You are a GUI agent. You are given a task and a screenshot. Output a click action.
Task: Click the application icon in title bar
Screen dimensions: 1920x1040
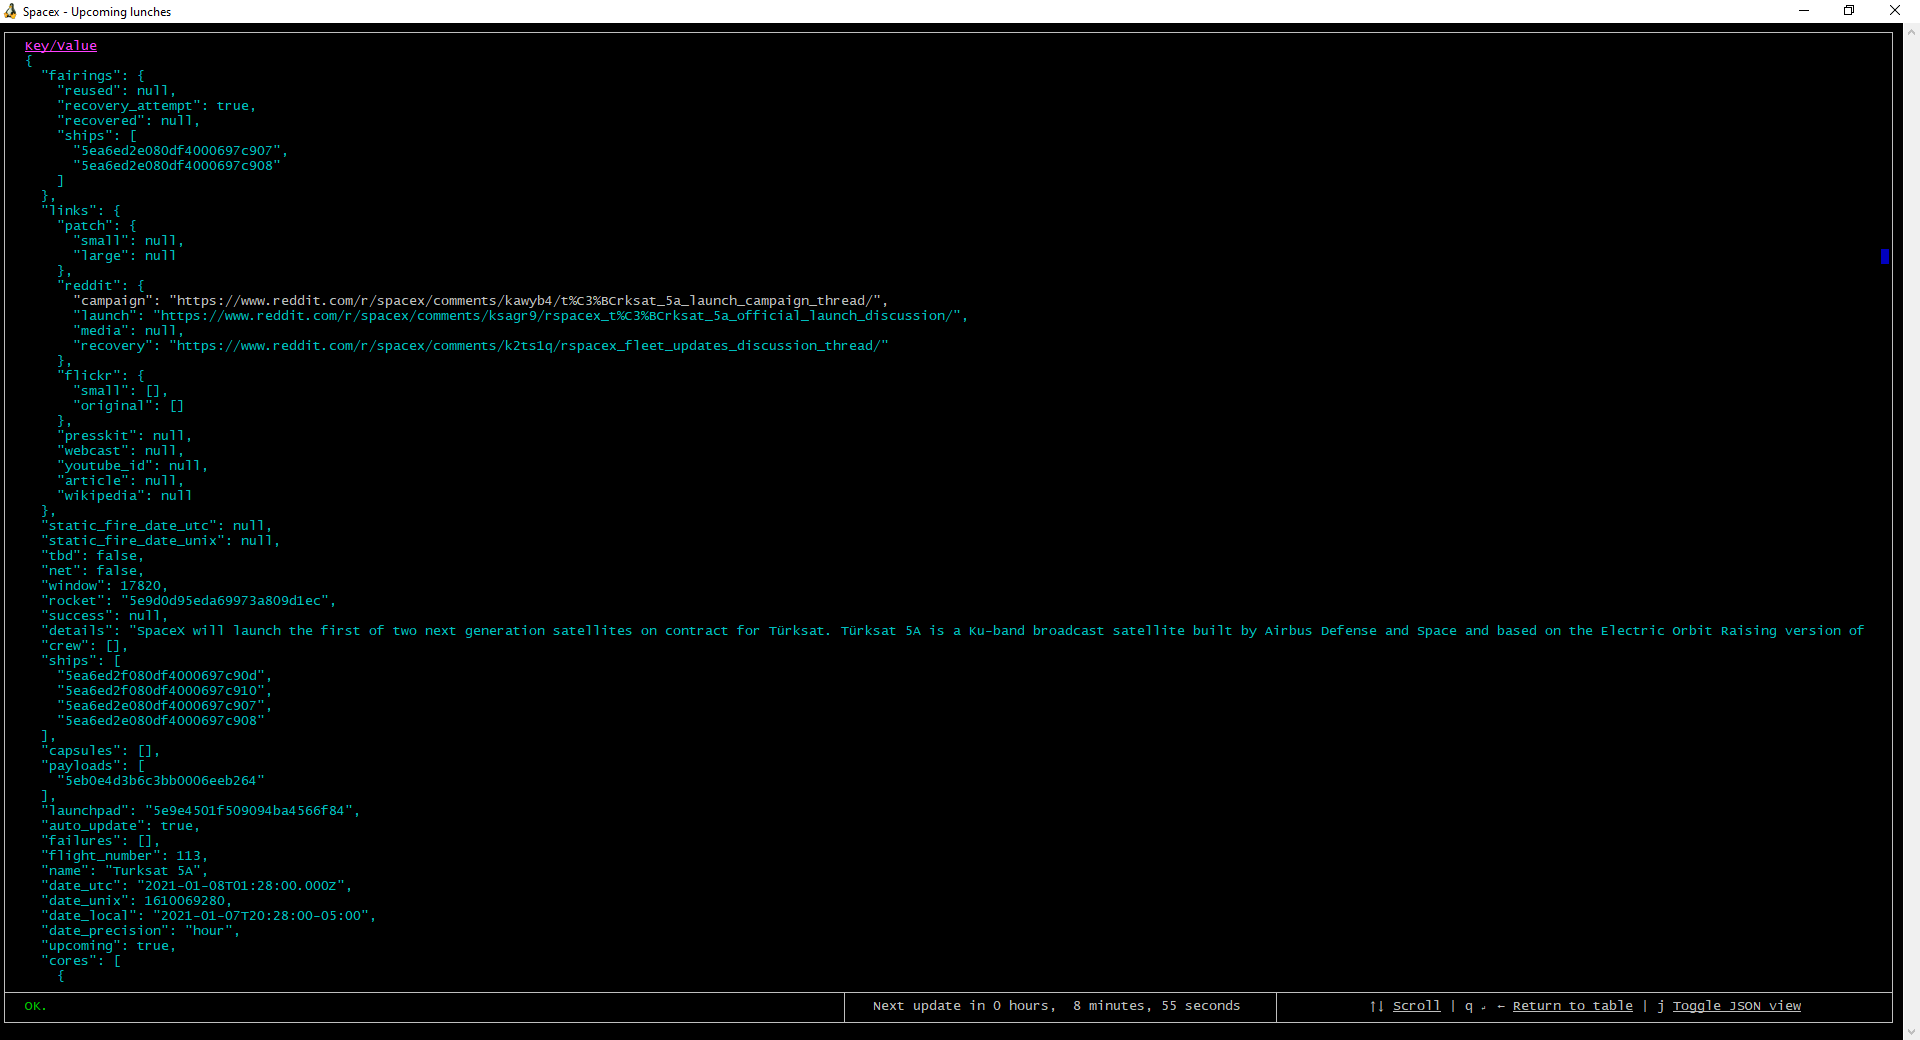[x=10, y=11]
